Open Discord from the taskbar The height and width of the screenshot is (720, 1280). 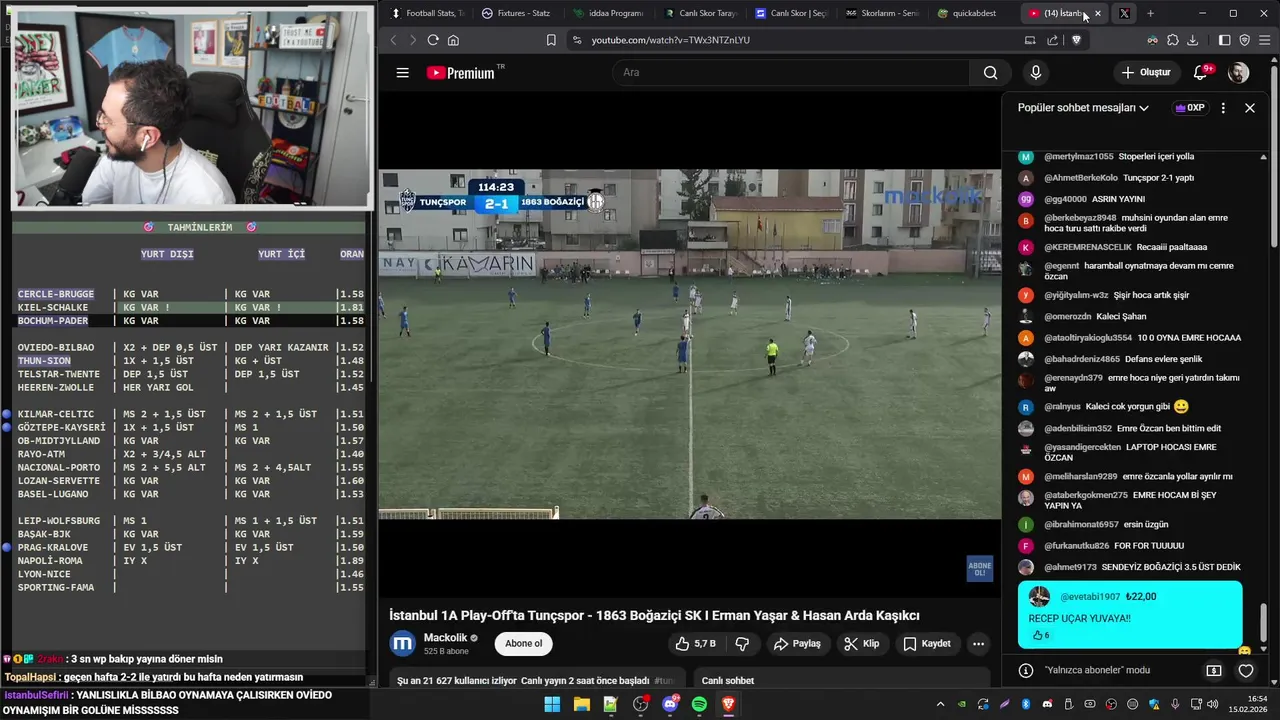pyautogui.click(x=670, y=704)
